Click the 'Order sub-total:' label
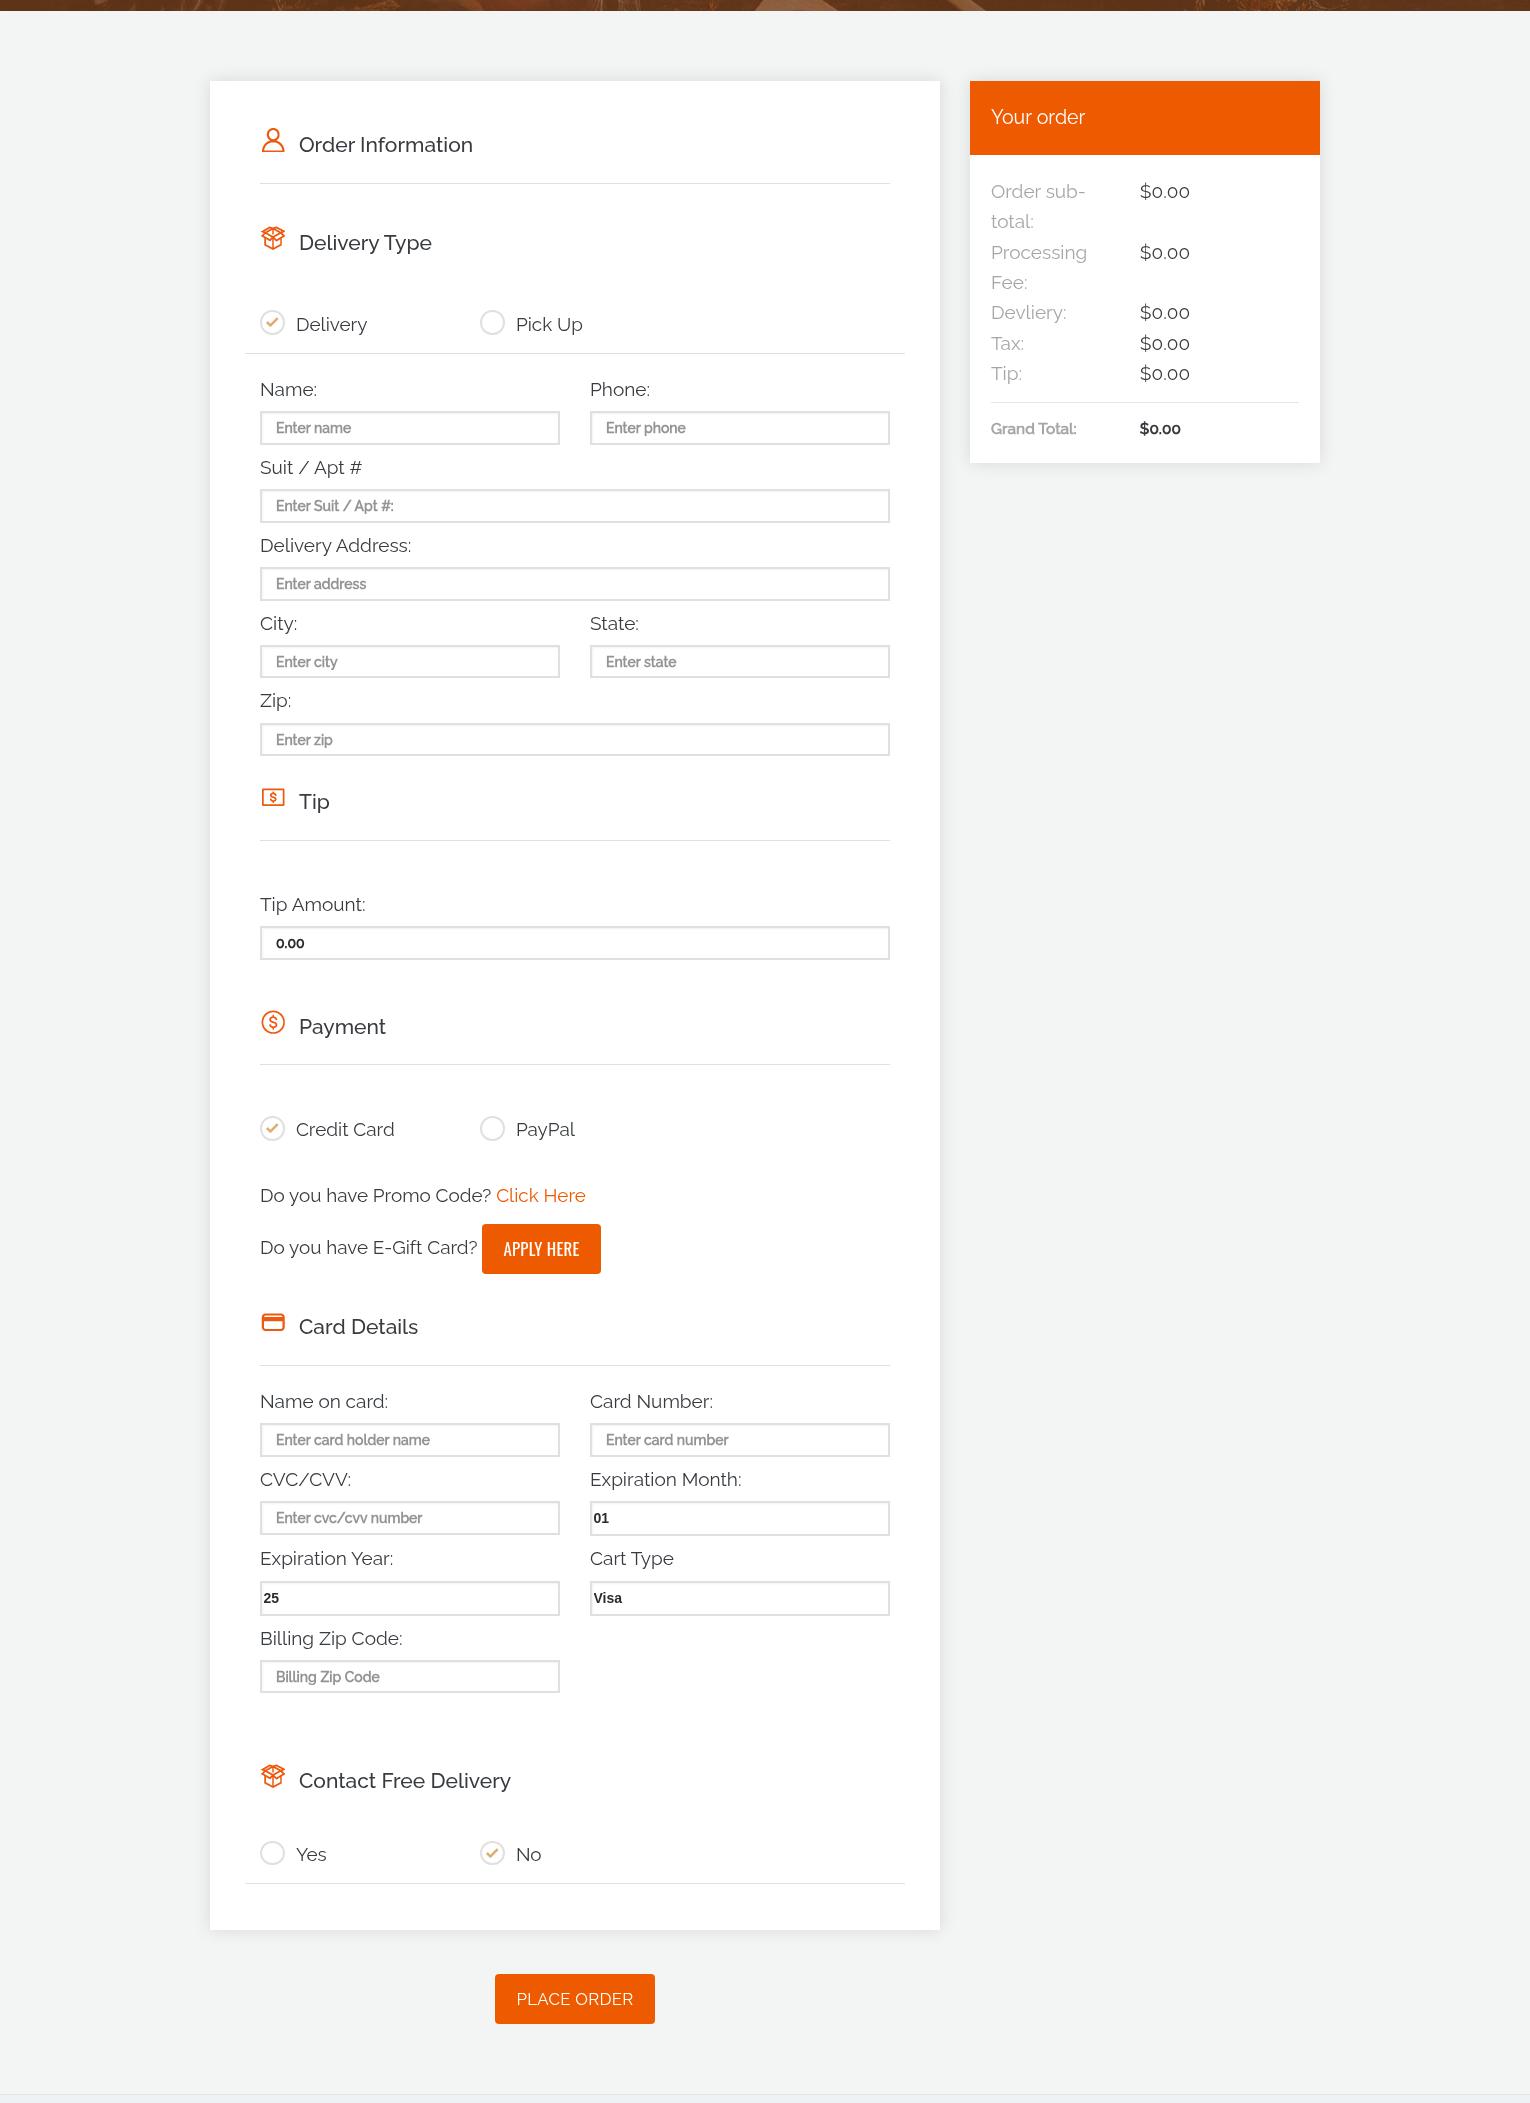The height and width of the screenshot is (2103, 1530). coord(1038,206)
